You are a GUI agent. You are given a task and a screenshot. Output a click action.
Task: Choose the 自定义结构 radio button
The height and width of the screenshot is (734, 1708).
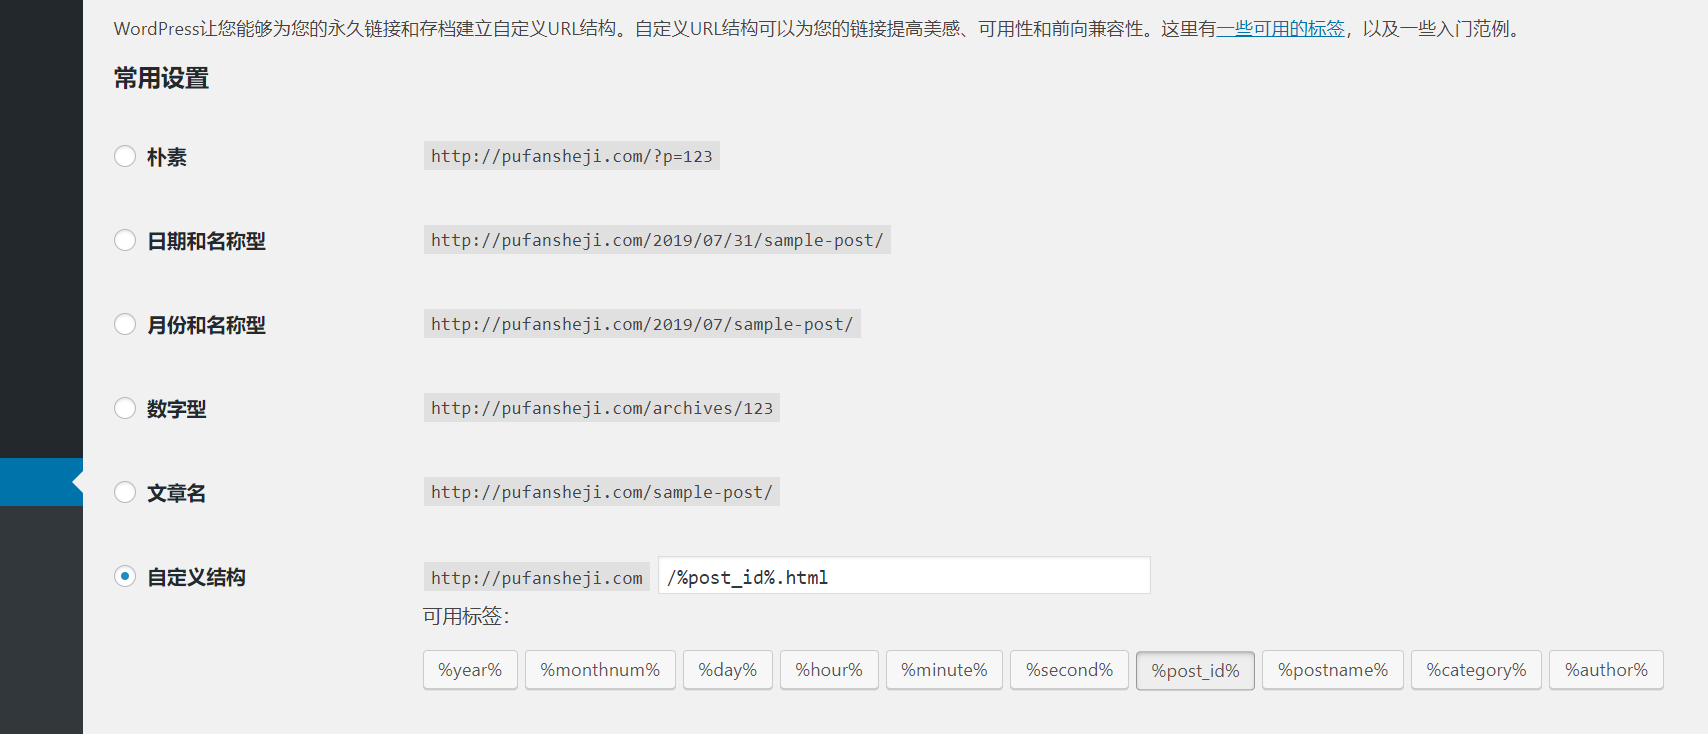tap(125, 576)
